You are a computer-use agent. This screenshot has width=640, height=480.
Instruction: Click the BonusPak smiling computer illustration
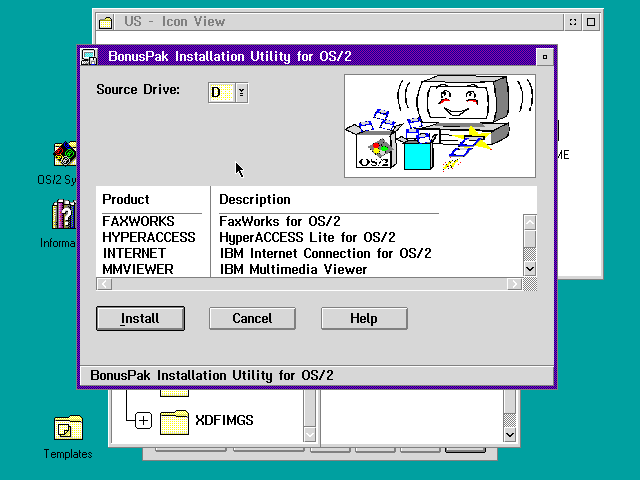point(440,126)
